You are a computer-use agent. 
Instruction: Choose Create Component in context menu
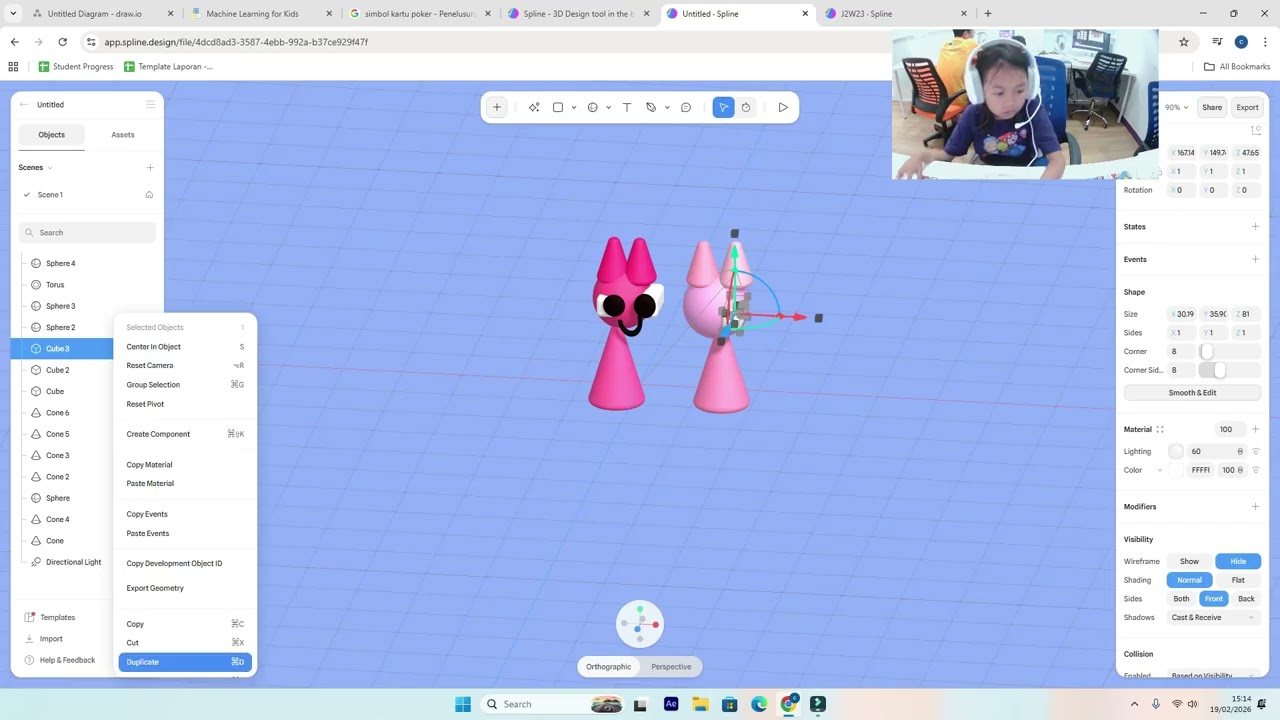coord(185,434)
